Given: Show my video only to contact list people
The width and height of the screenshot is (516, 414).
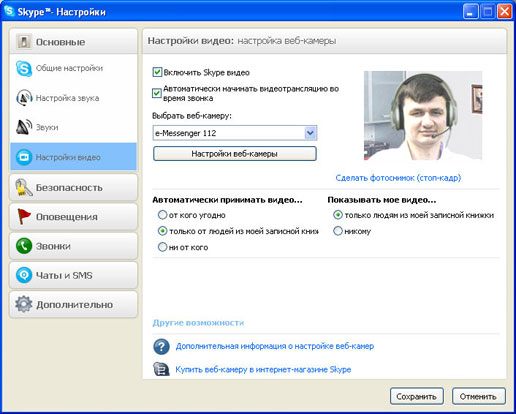Looking at the screenshot, I should click(x=338, y=215).
